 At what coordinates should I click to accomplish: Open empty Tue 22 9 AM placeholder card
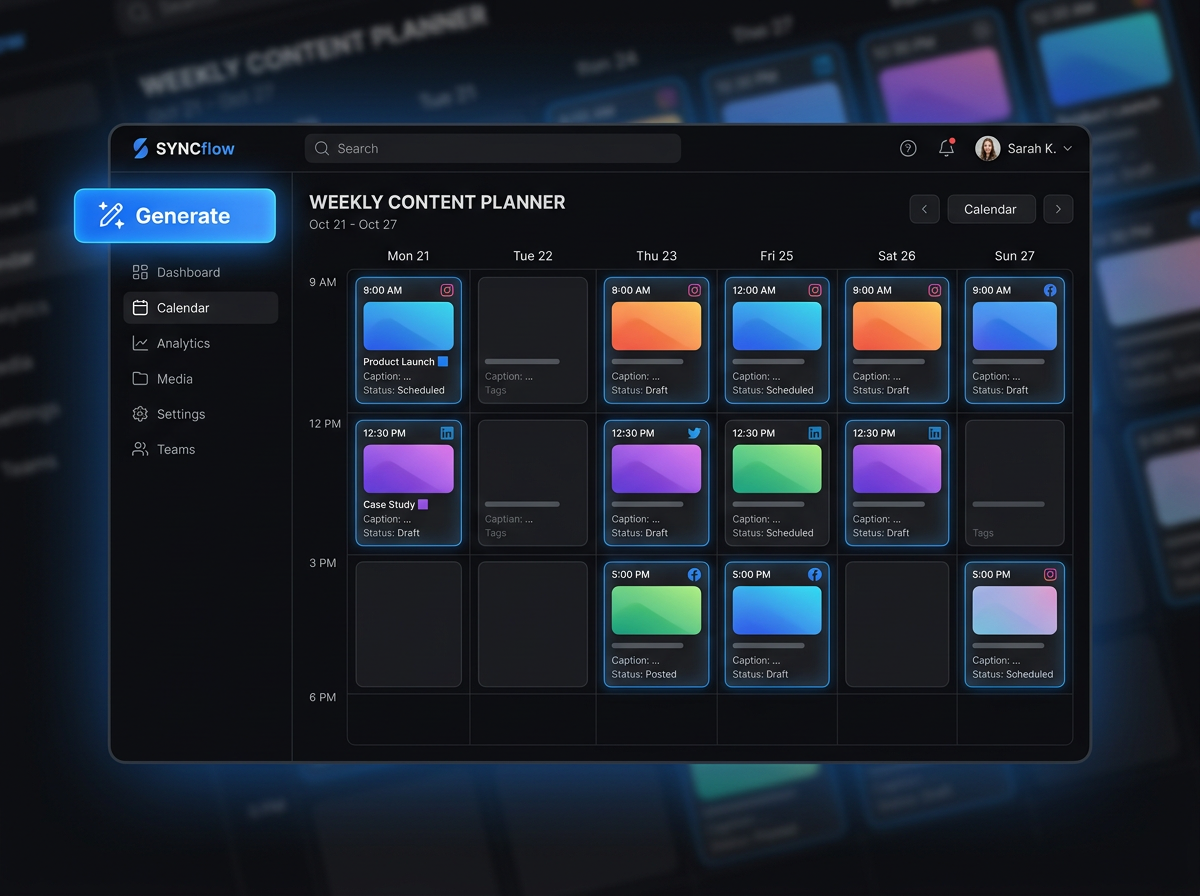pos(532,340)
